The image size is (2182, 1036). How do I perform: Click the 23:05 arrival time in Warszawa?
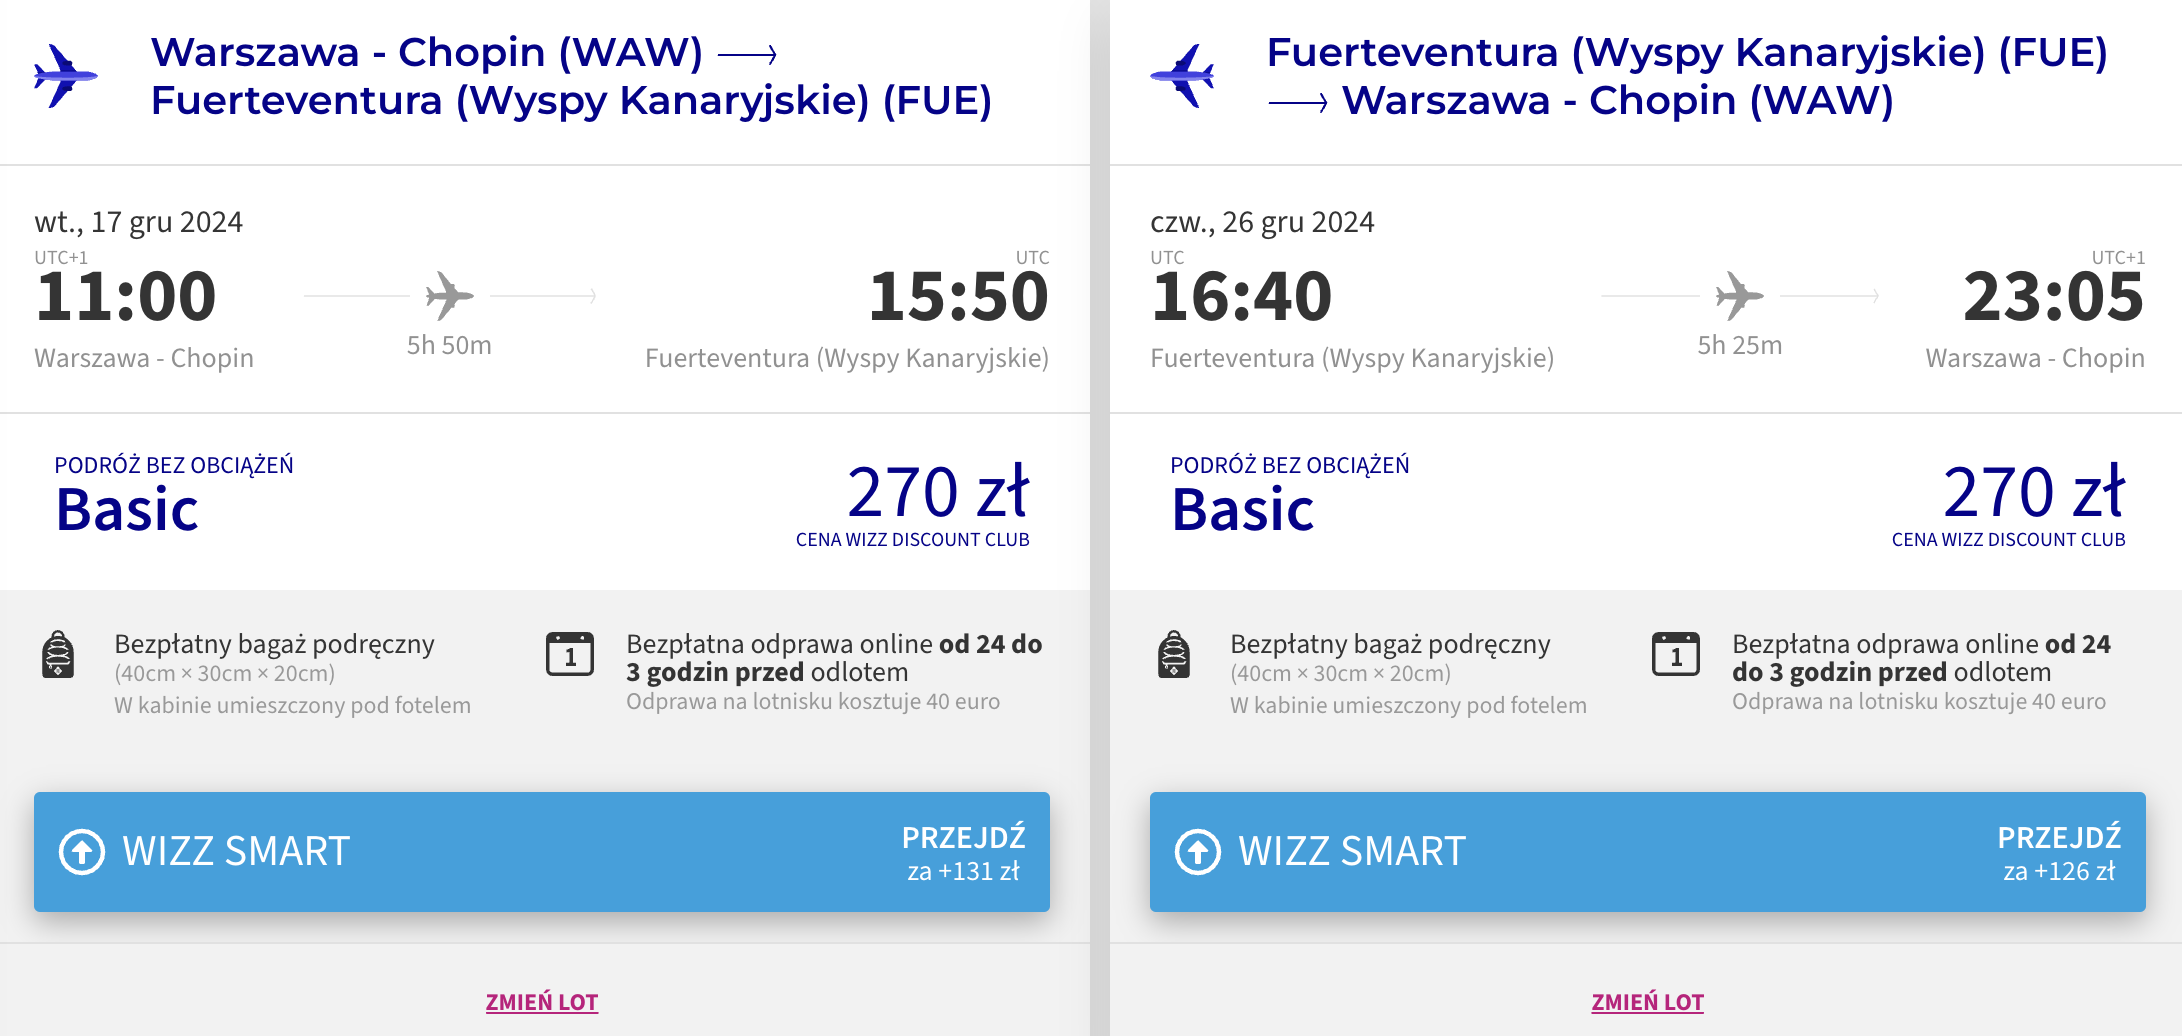tap(2054, 297)
